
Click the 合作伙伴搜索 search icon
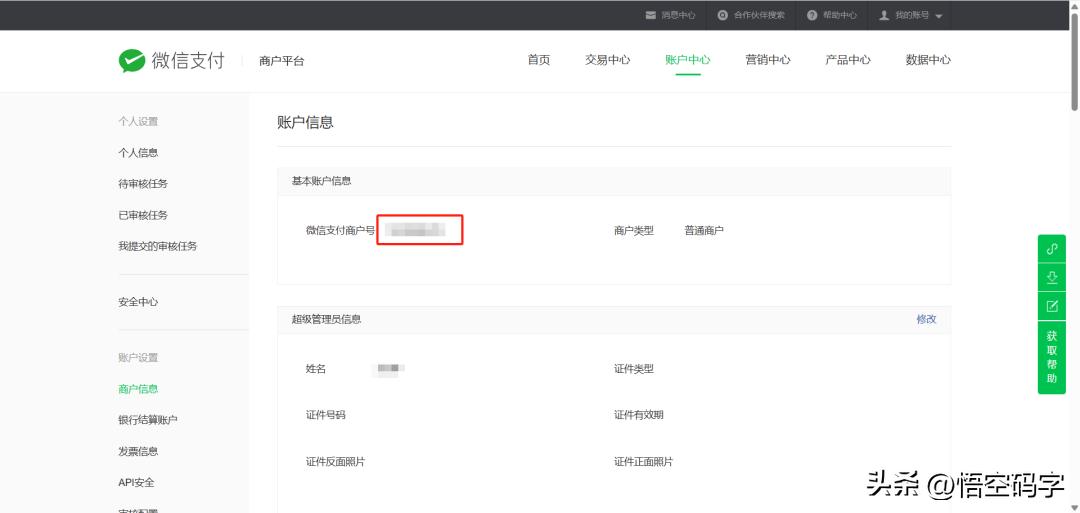tap(723, 15)
